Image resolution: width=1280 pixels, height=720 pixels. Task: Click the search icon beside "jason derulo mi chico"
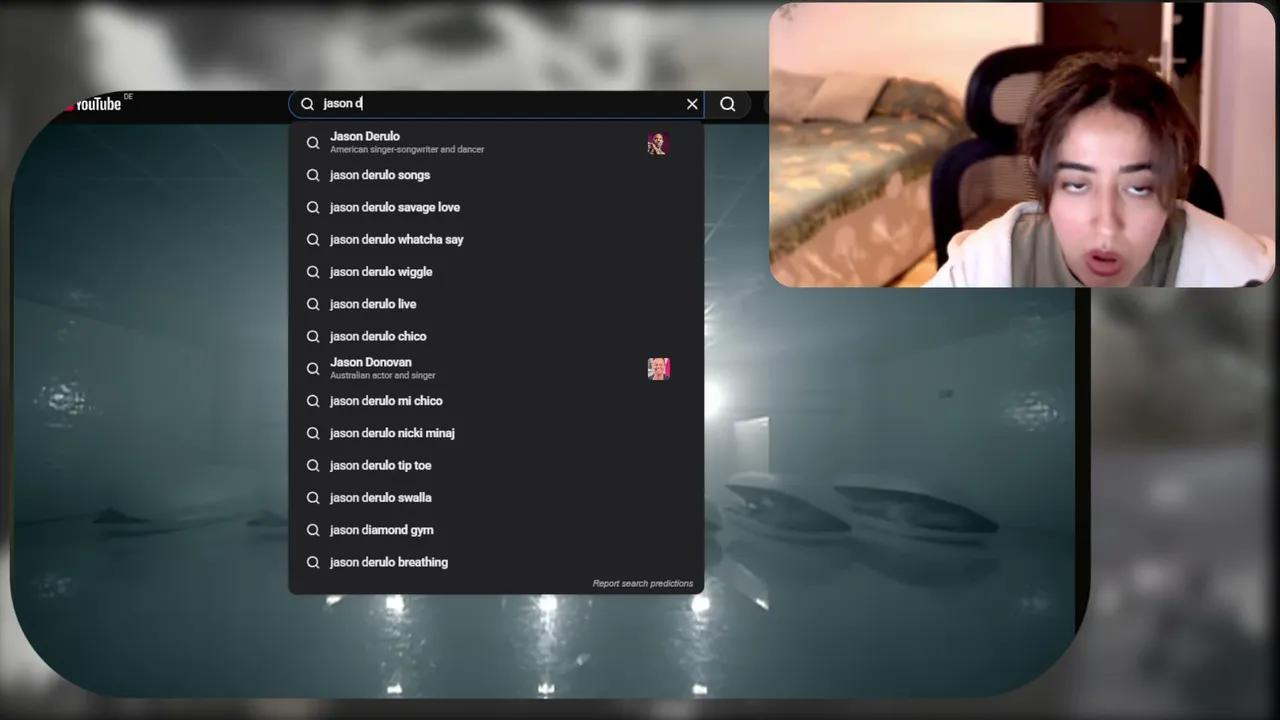(313, 401)
